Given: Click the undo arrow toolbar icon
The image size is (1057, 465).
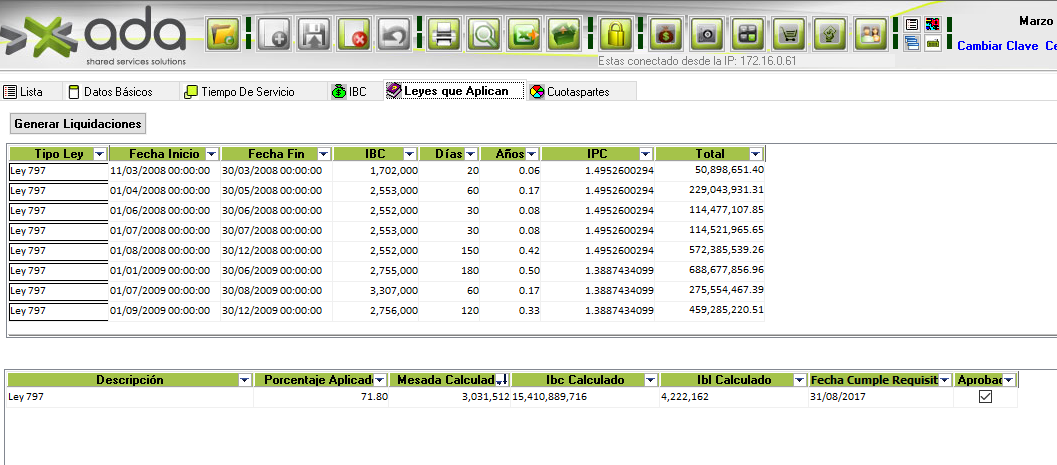Looking at the screenshot, I should click(x=397, y=35).
